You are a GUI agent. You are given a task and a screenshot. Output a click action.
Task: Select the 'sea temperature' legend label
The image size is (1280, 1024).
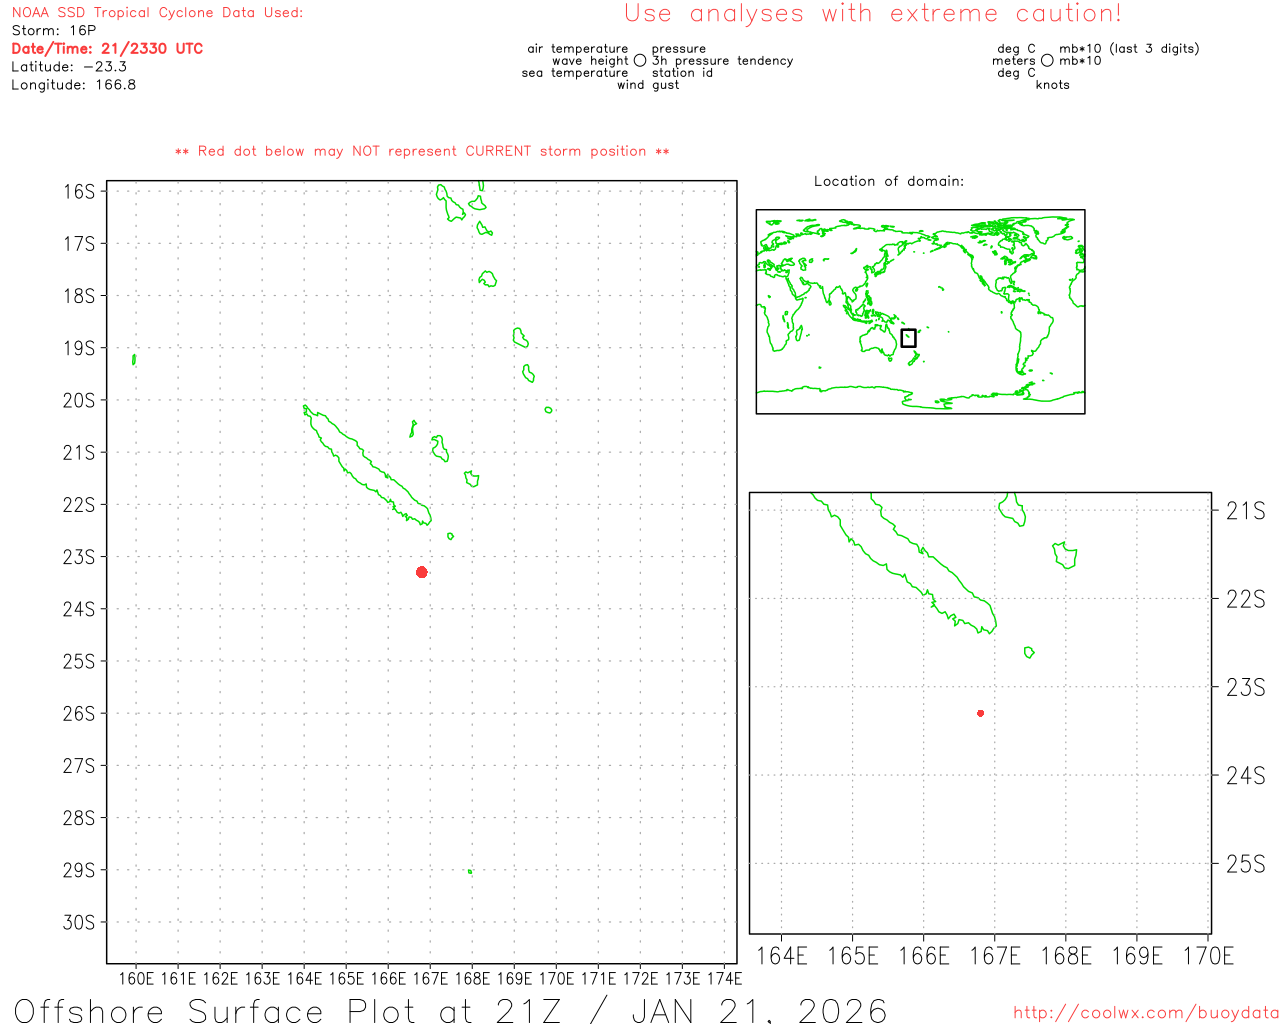575,73
